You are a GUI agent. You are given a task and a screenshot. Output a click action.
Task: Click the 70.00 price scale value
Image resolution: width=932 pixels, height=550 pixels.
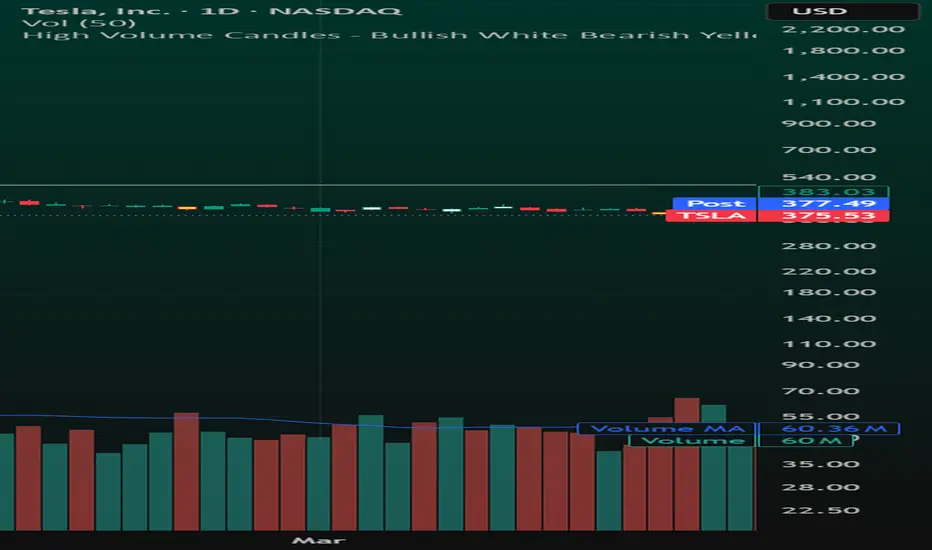click(x=821, y=391)
